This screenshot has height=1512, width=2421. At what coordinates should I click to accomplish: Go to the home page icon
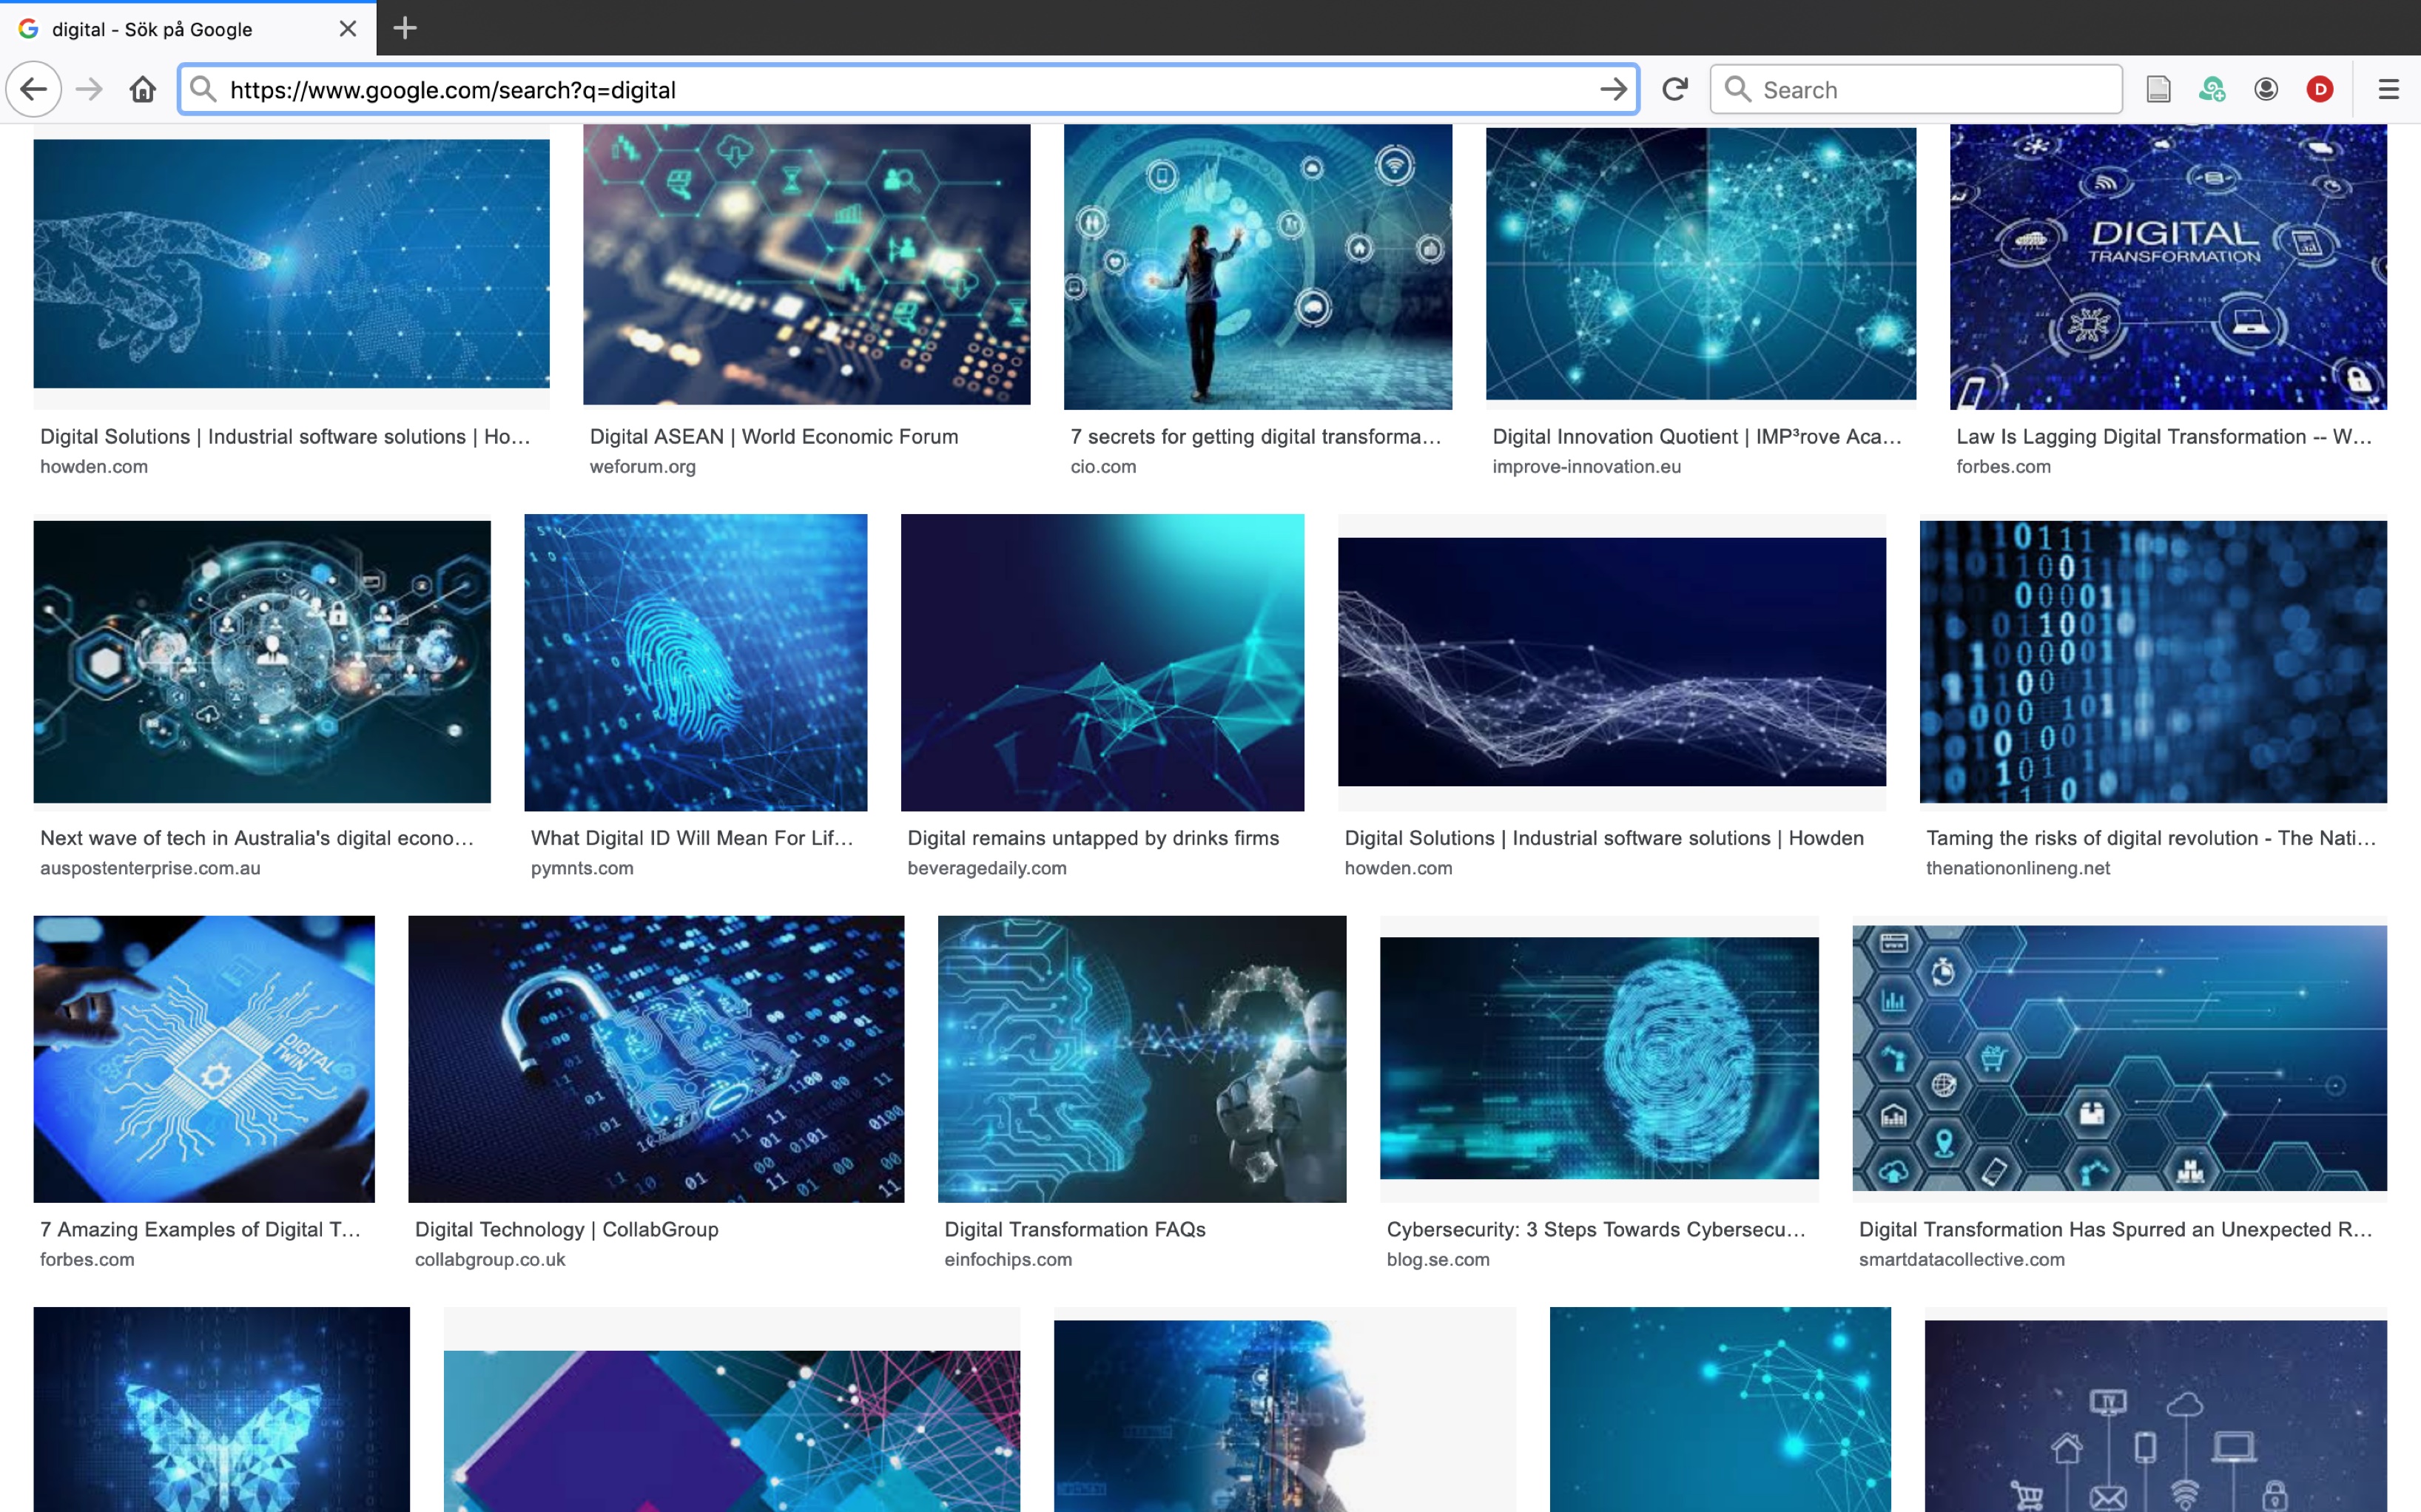(143, 90)
